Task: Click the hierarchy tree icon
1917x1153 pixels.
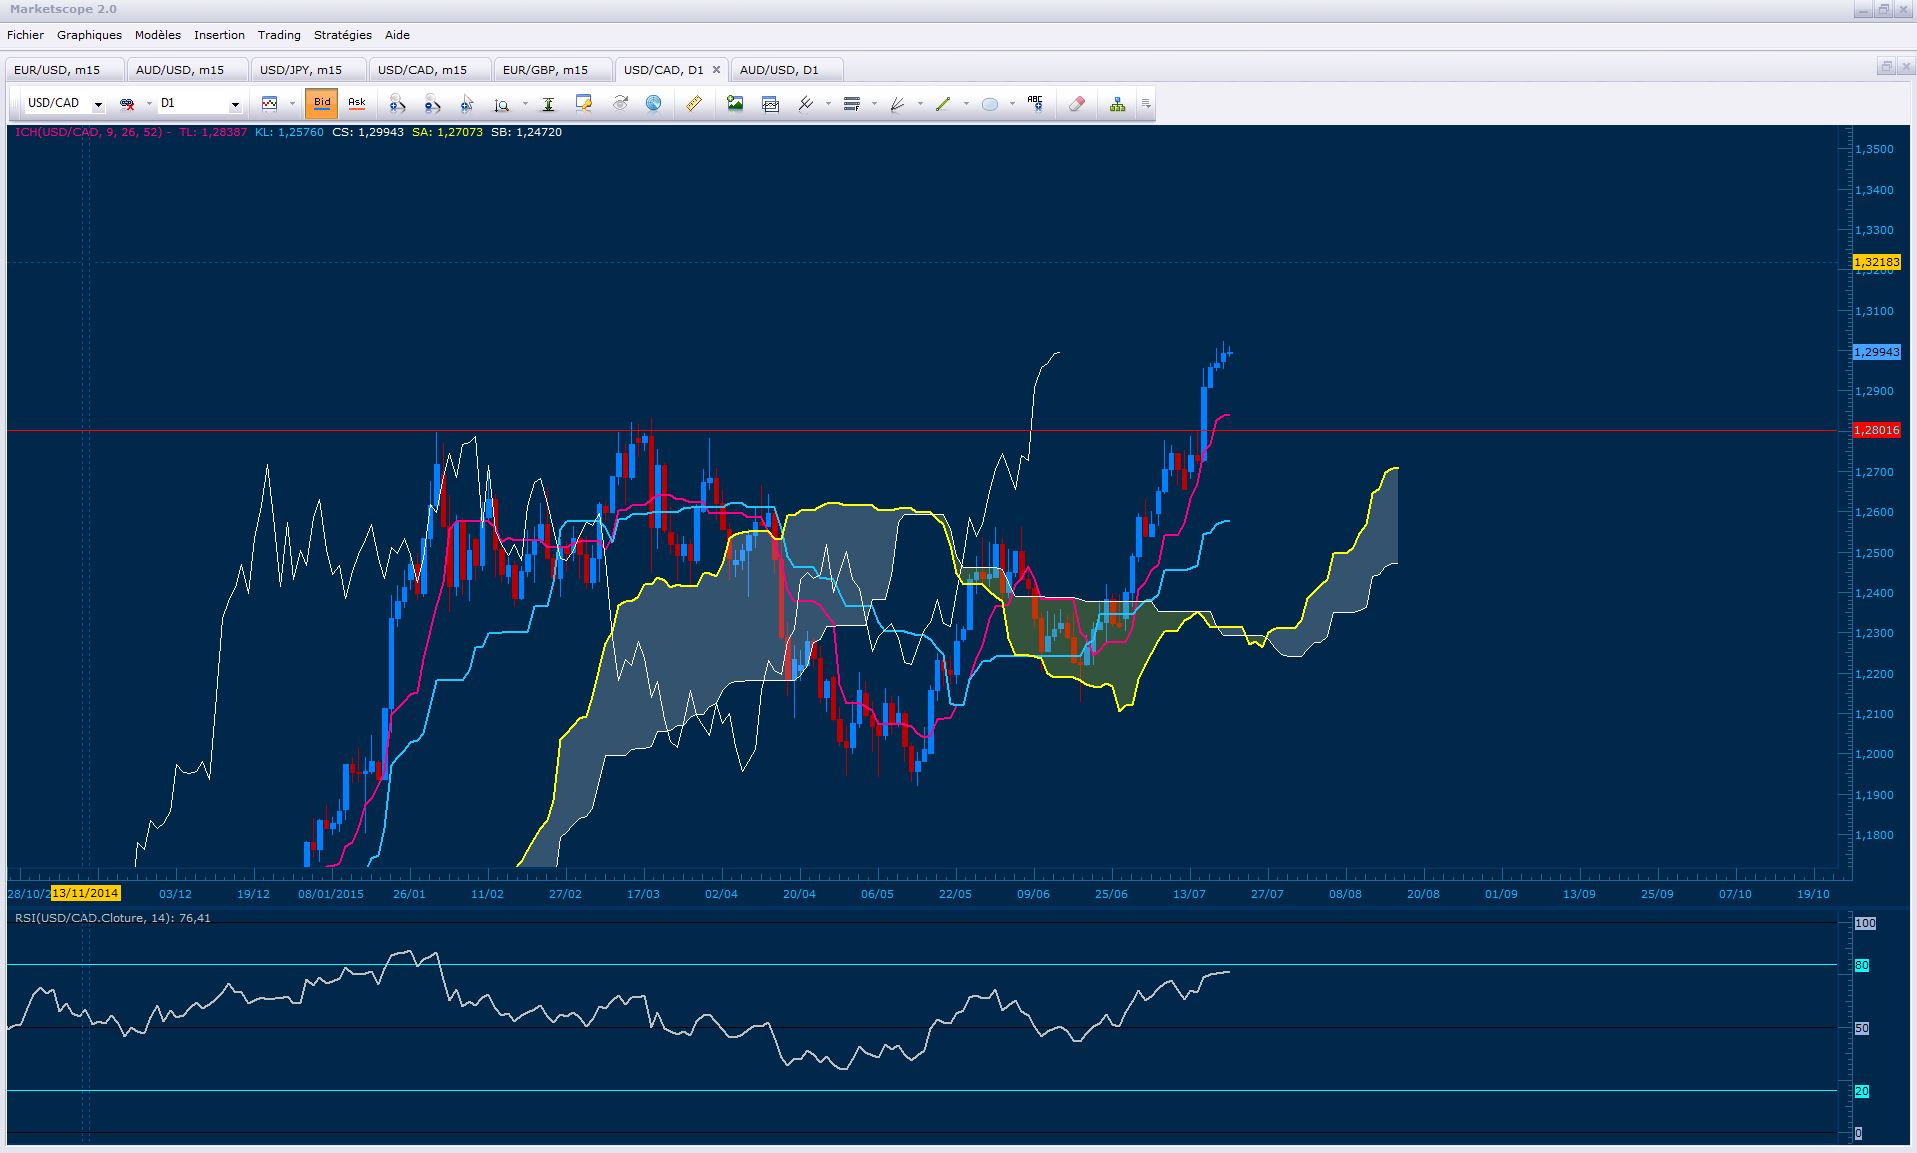Action: pos(1117,103)
